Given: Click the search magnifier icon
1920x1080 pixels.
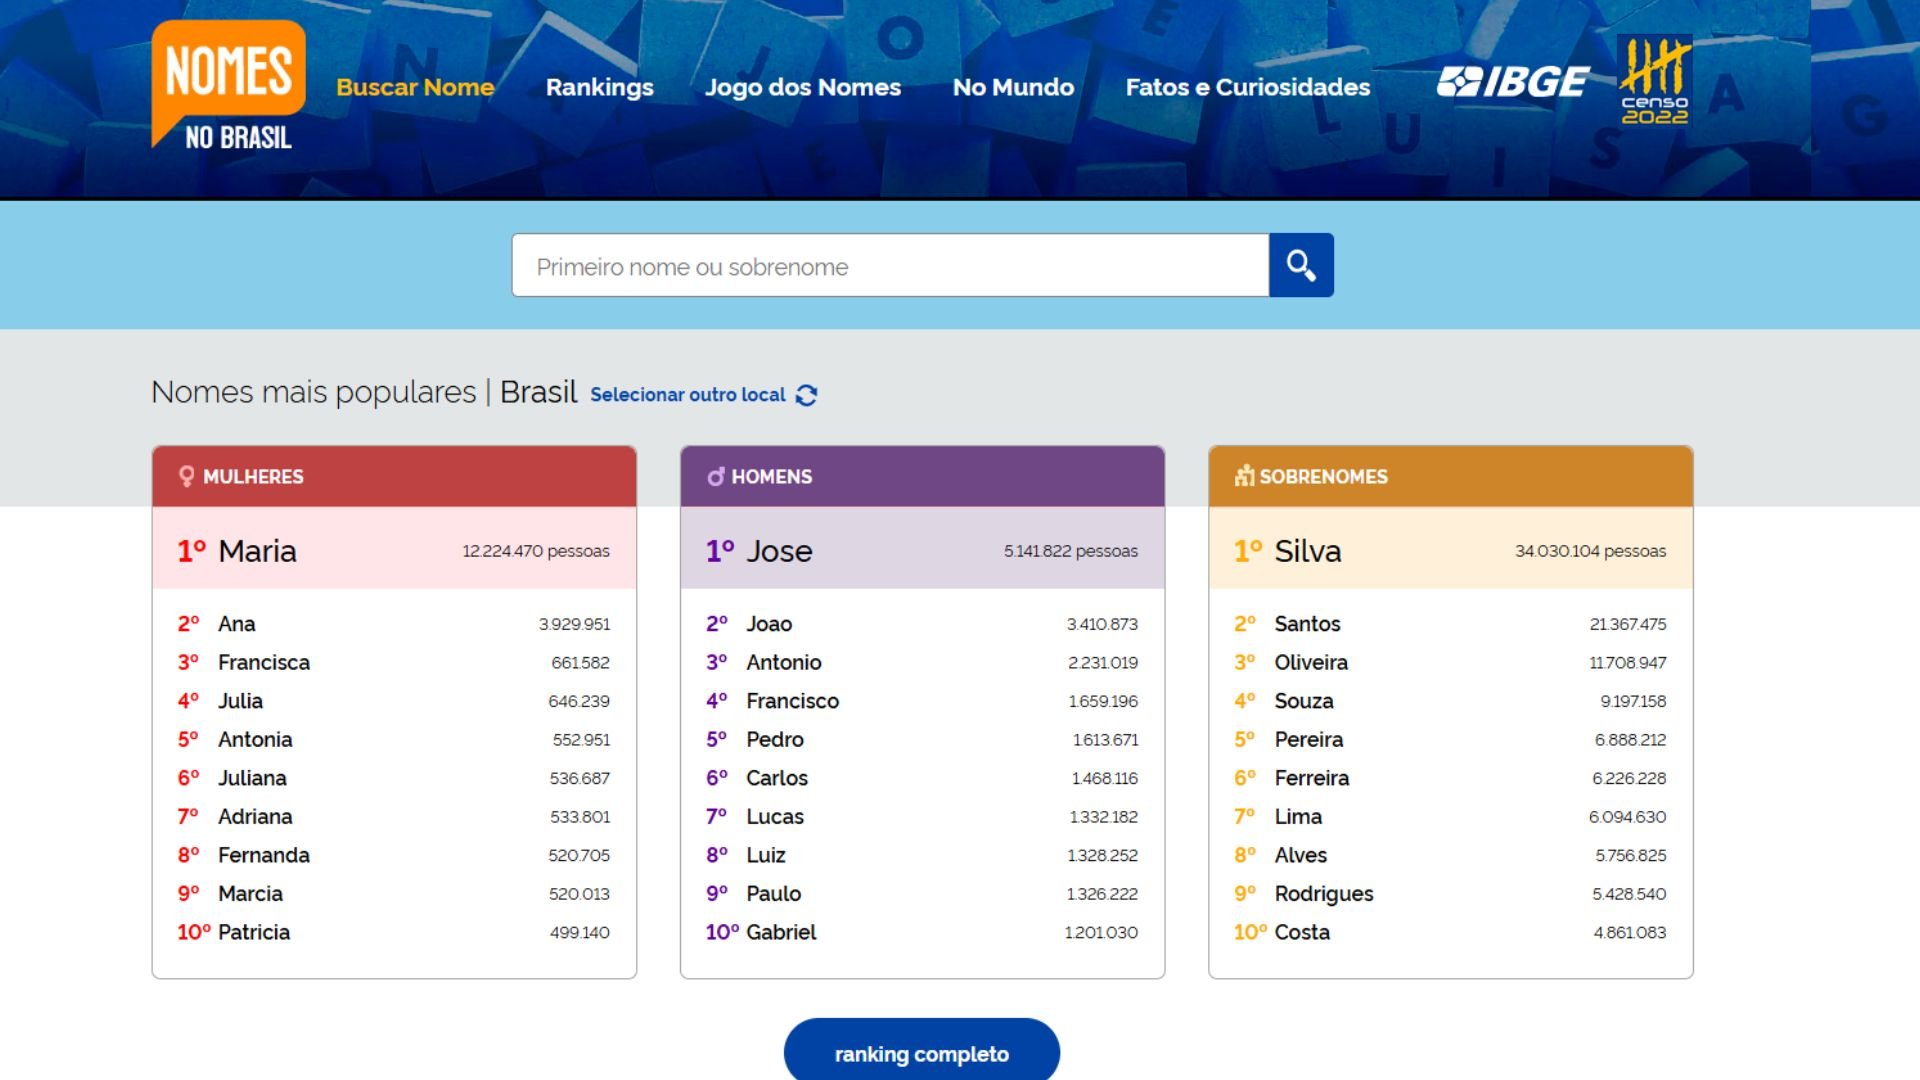Looking at the screenshot, I should pyautogui.click(x=1300, y=265).
